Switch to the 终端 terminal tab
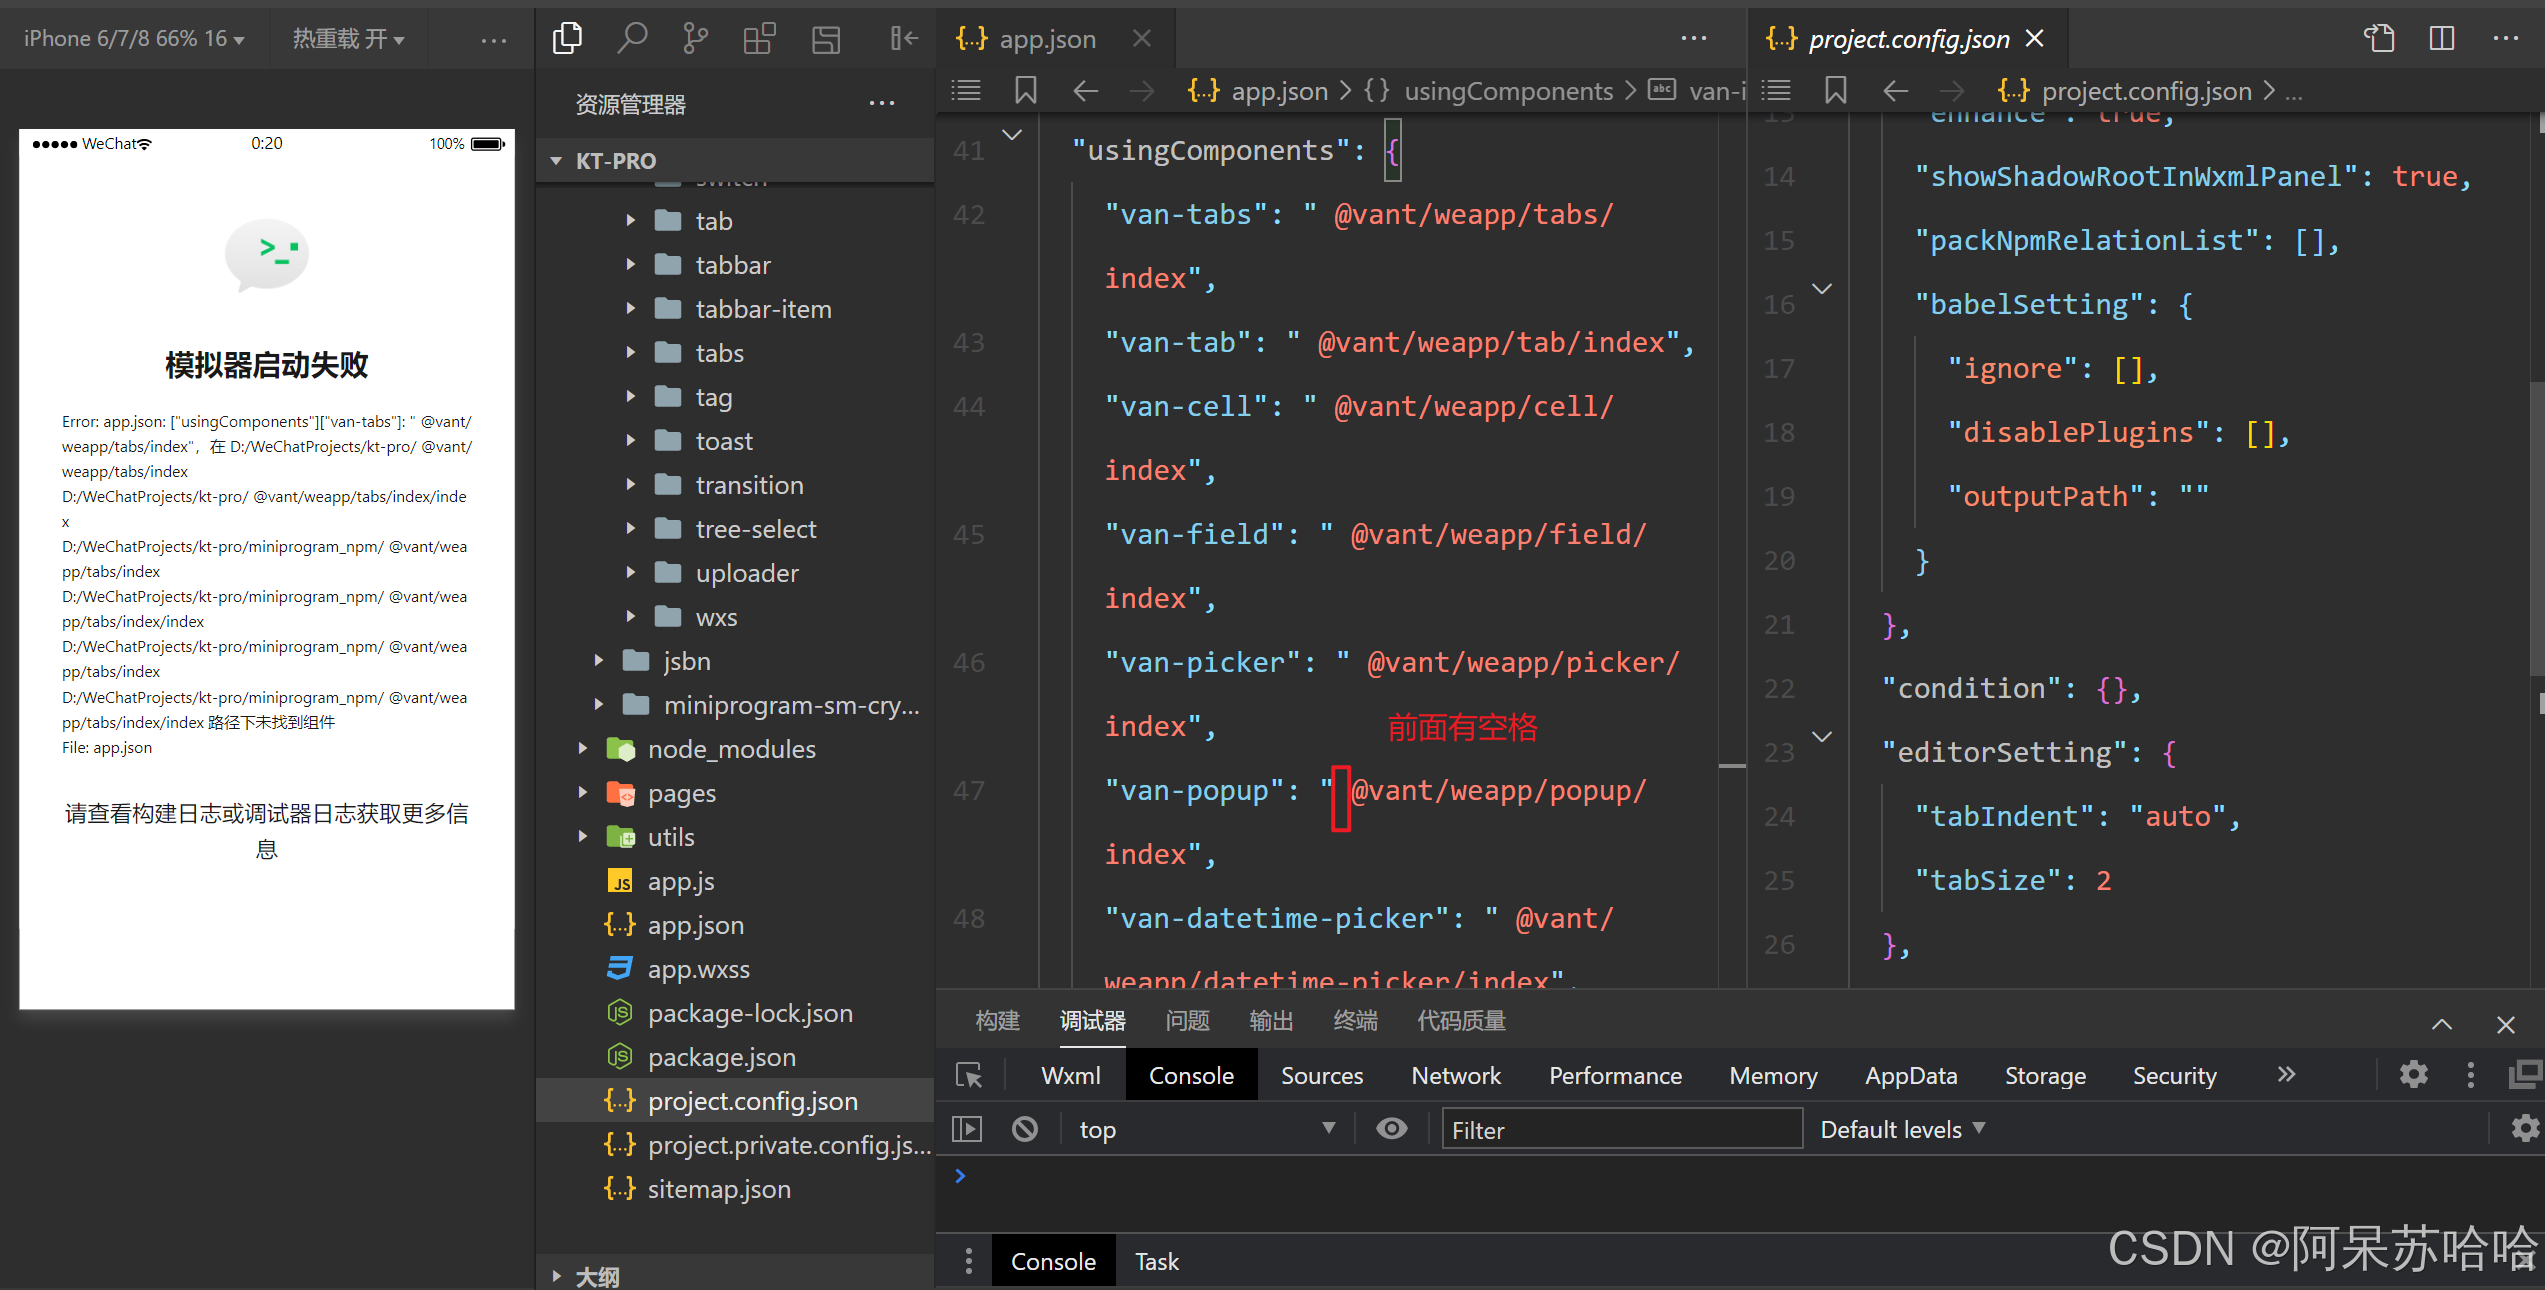This screenshot has height=1290, width=2545. tap(1355, 1019)
